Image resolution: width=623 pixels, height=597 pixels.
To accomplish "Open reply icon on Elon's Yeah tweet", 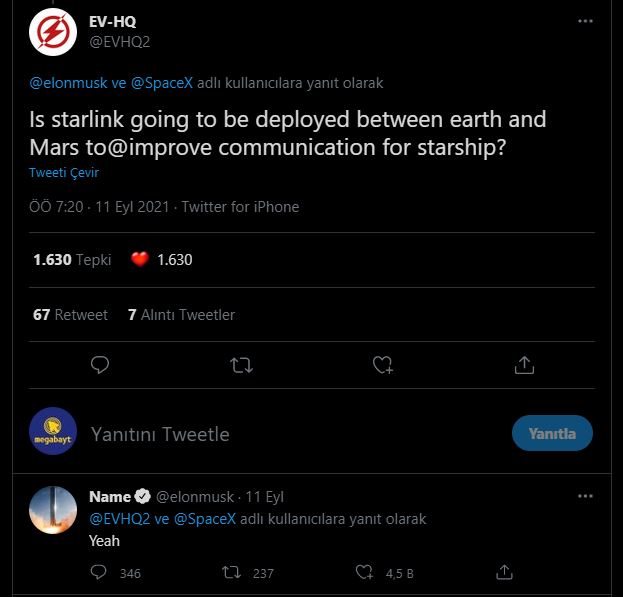I will coord(99,572).
